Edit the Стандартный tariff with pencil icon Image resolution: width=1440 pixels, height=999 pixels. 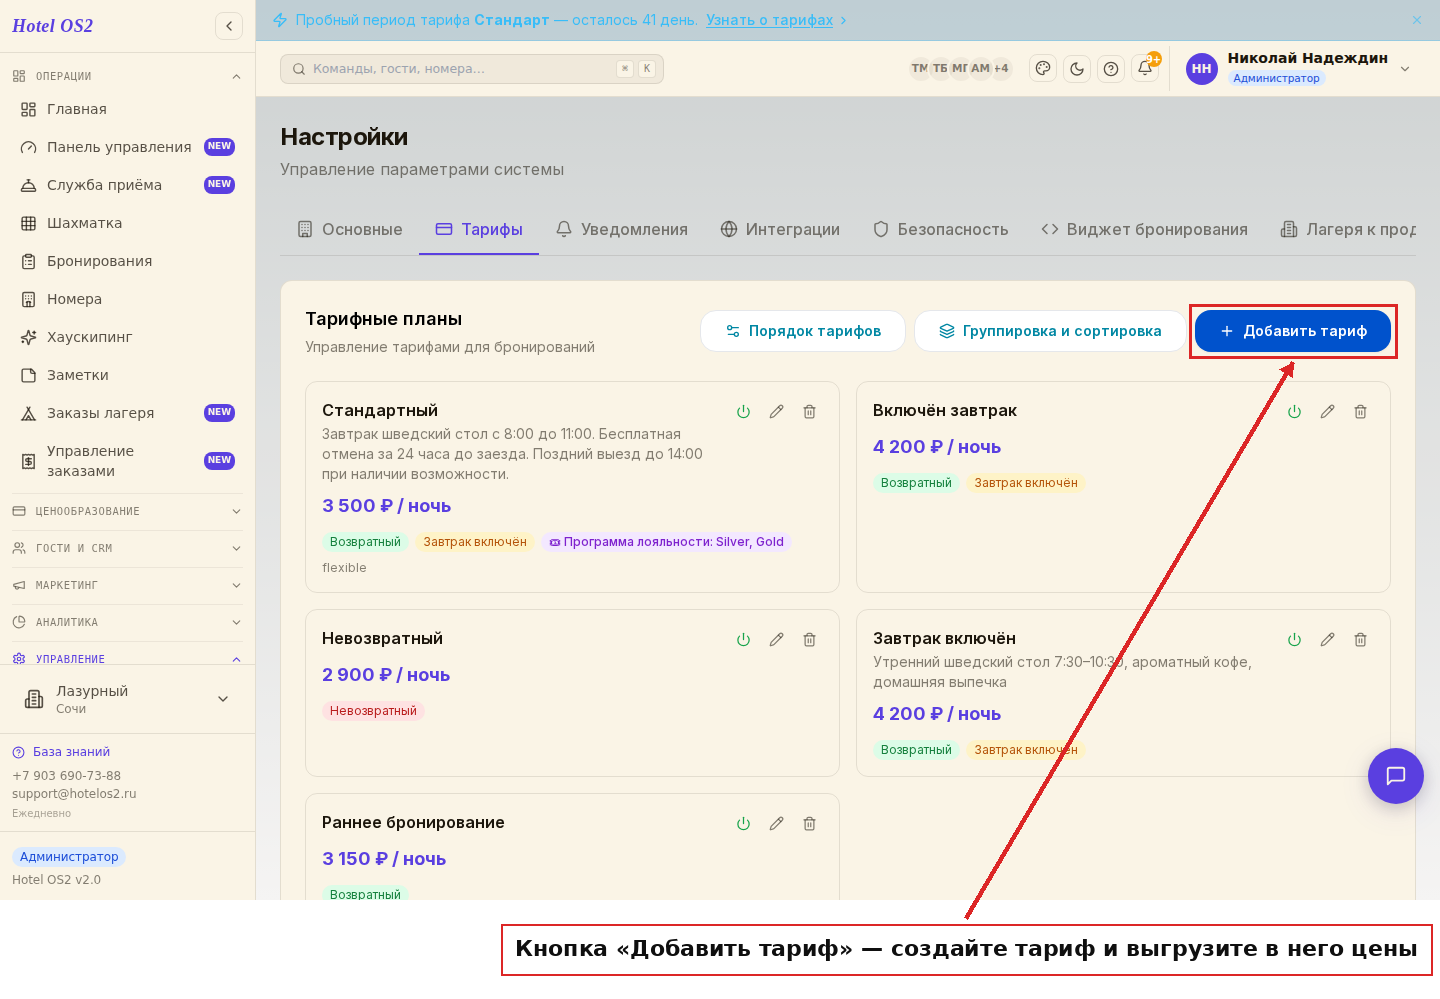tap(776, 412)
